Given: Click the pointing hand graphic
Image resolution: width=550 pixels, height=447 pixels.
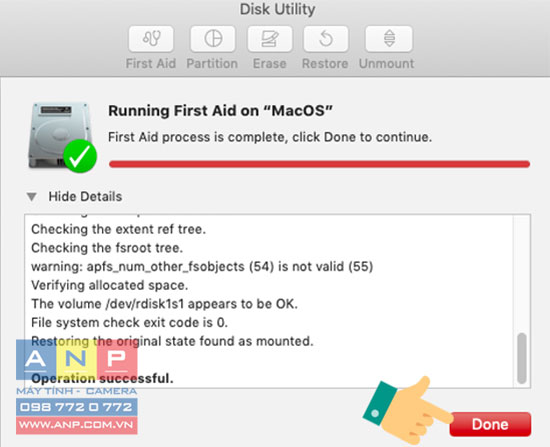Looking at the screenshot, I should [x=407, y=410].
